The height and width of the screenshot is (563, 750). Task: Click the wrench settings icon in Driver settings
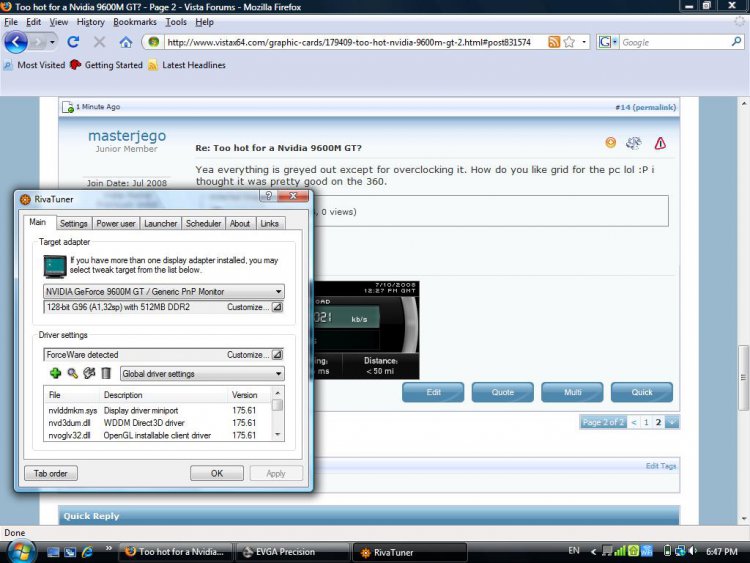pyautogui.click(x=89, y=373)
